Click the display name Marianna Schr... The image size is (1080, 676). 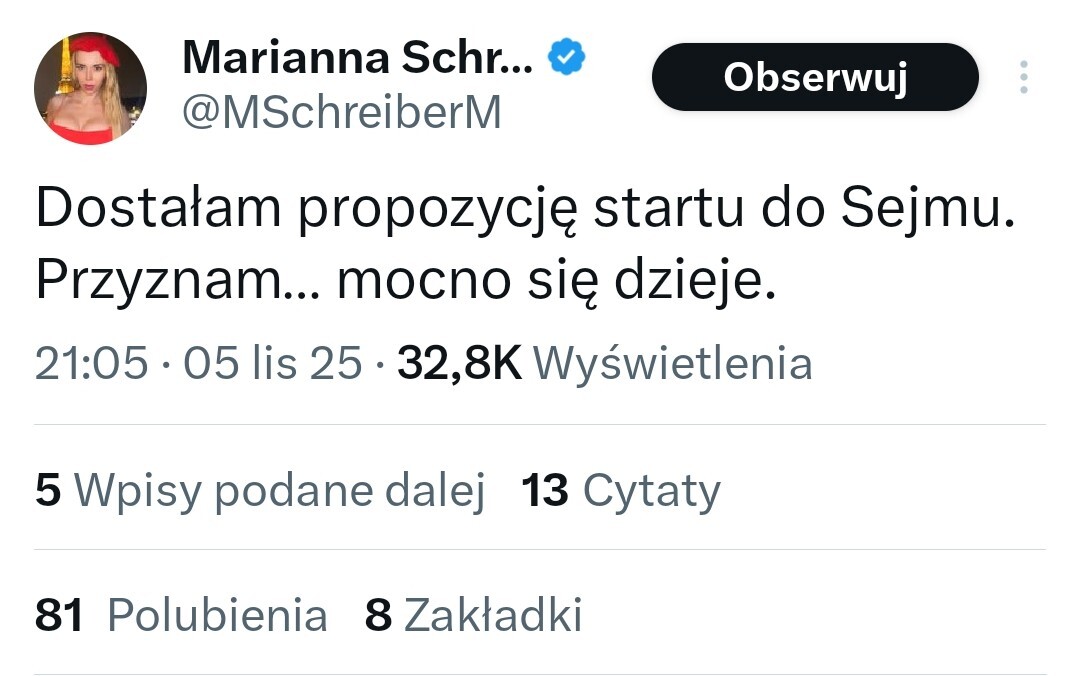357,59
